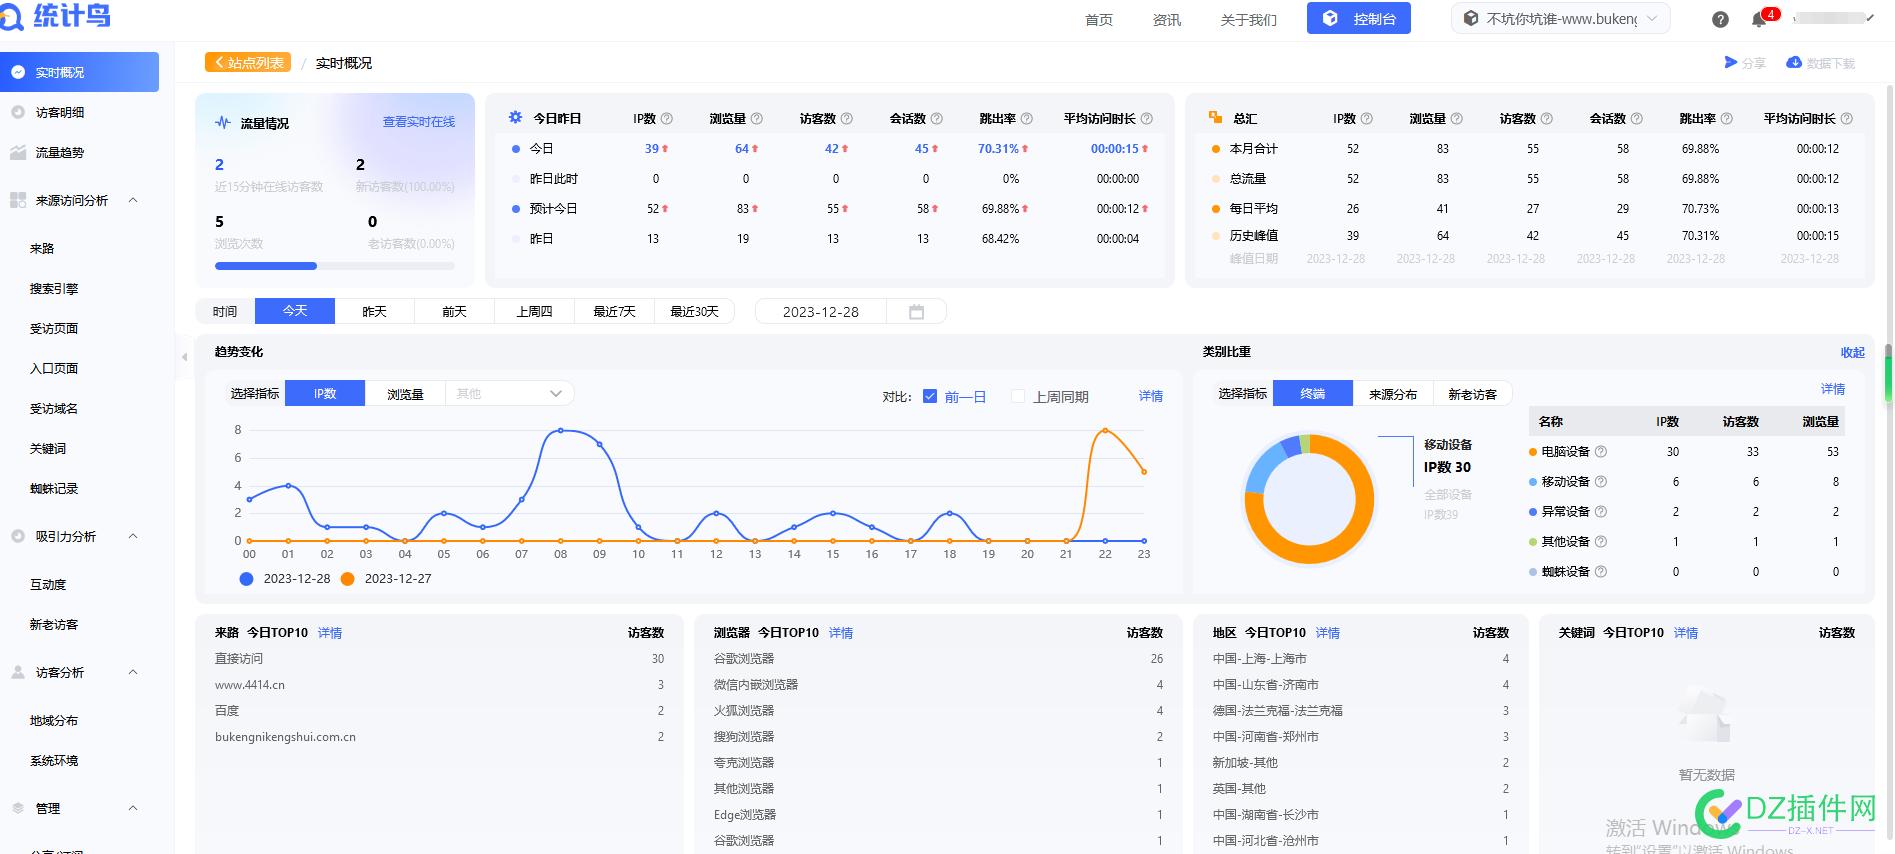Open 关于我们 in the top navigation

point(1249,20)
